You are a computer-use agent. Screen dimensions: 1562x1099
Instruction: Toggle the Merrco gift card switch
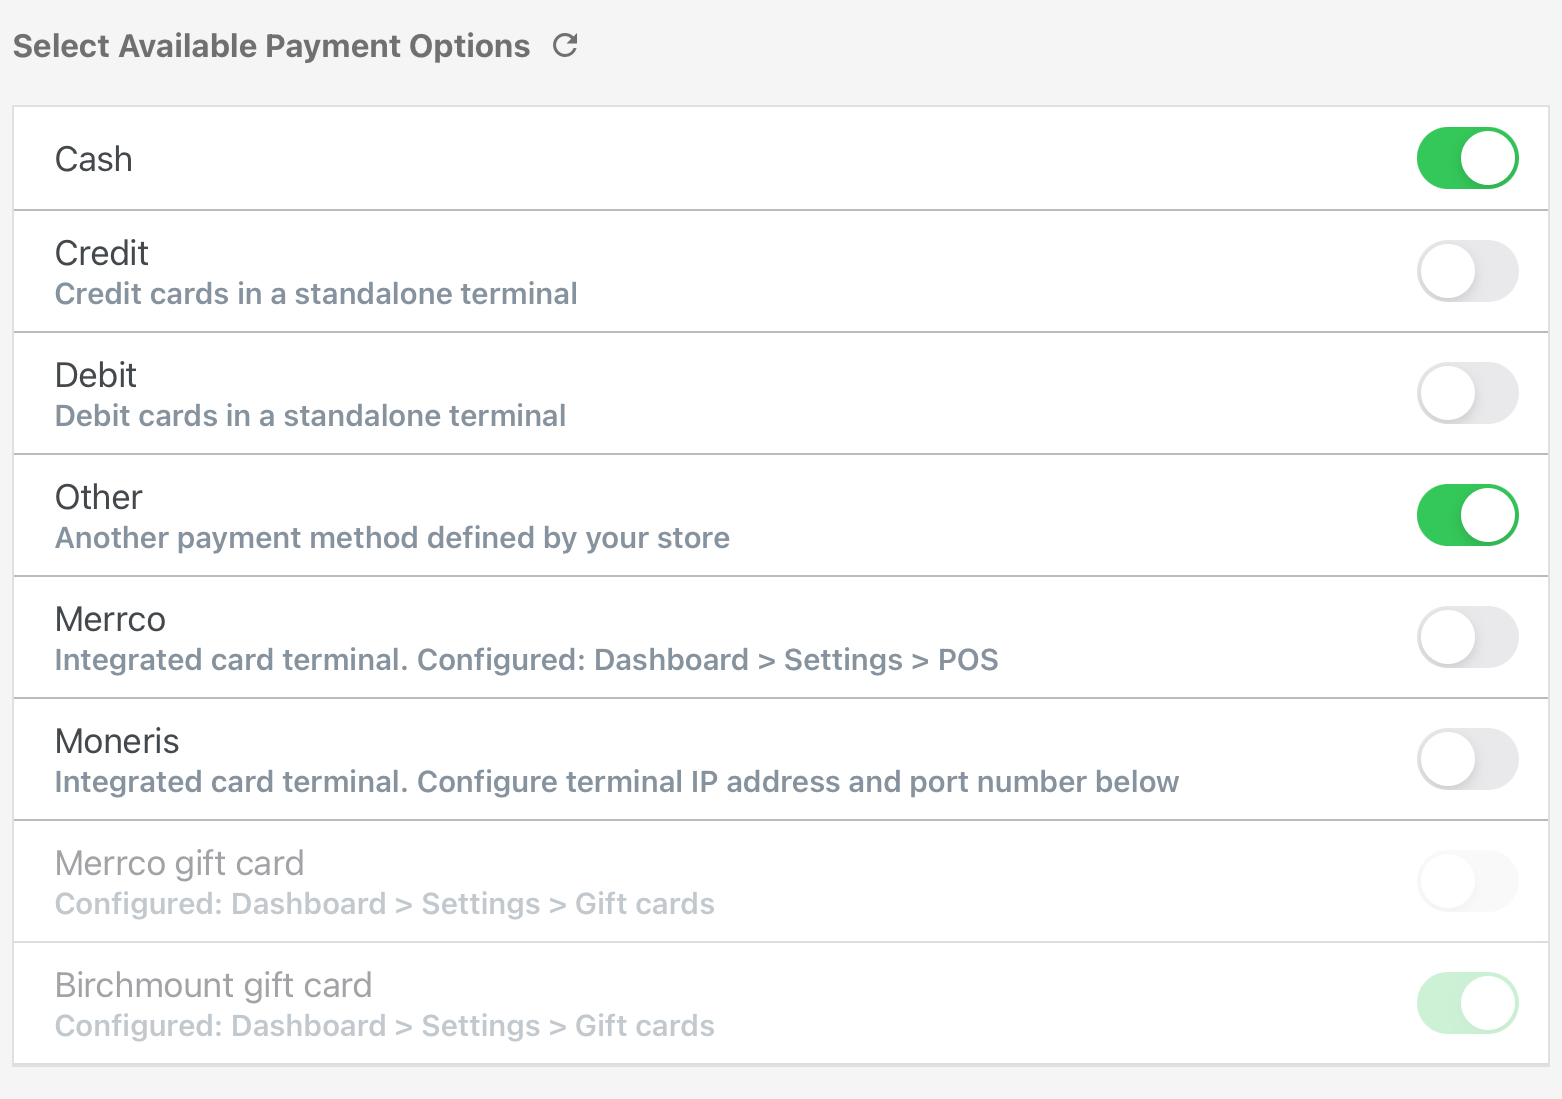(1467, 881)
